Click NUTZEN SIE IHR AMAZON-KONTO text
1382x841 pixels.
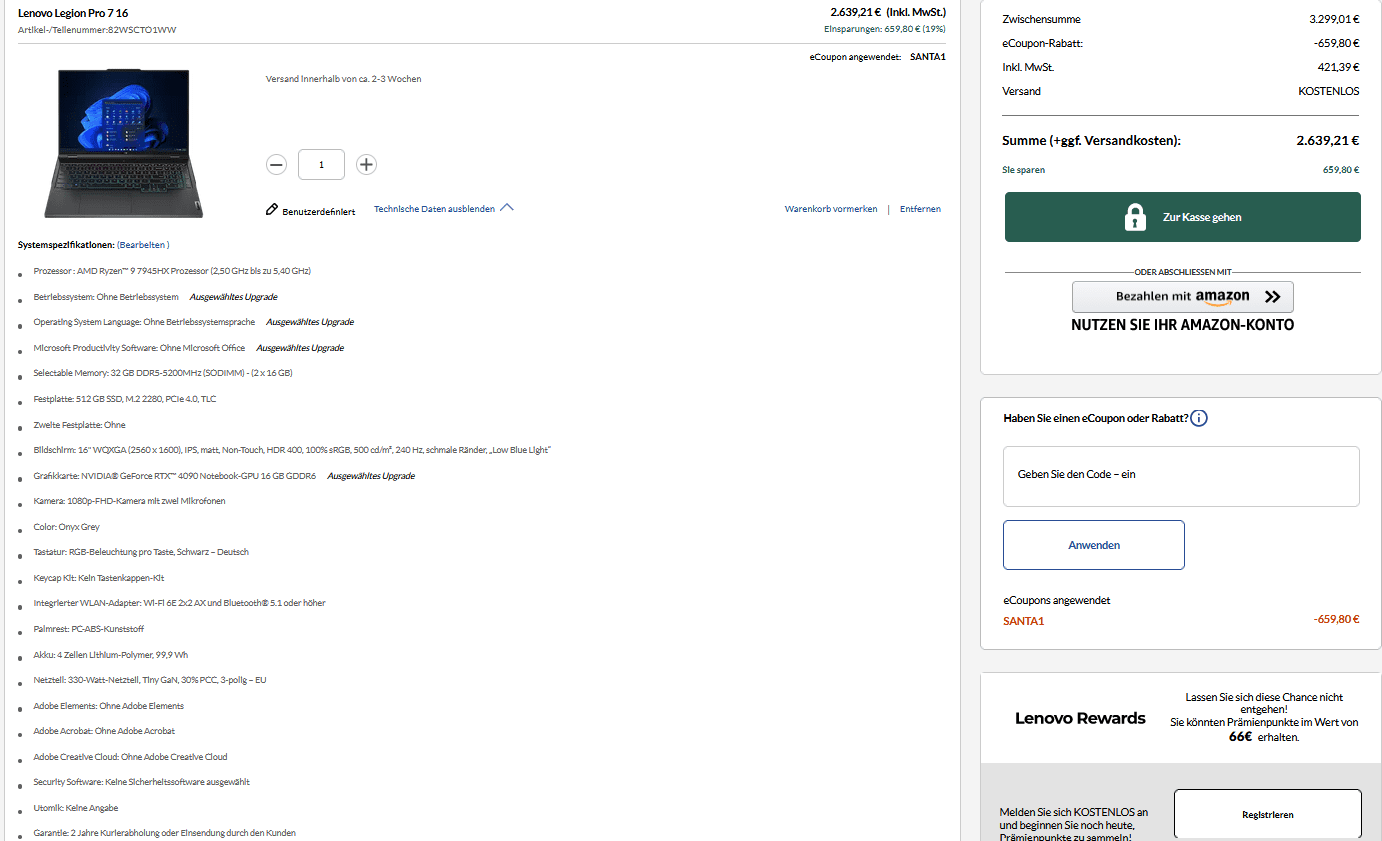1182,325
